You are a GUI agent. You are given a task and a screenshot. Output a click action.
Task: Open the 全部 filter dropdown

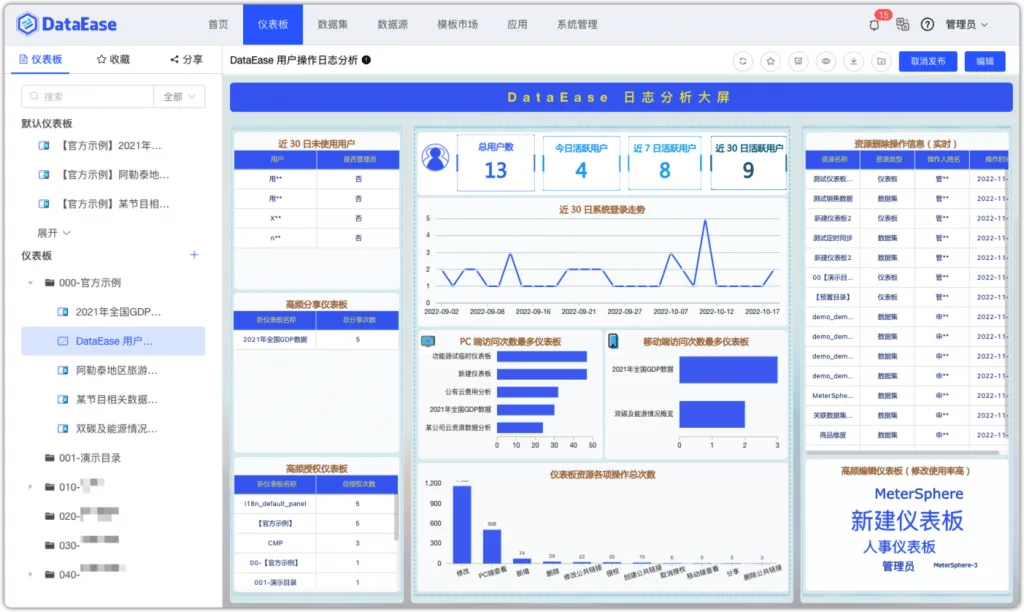179,97
